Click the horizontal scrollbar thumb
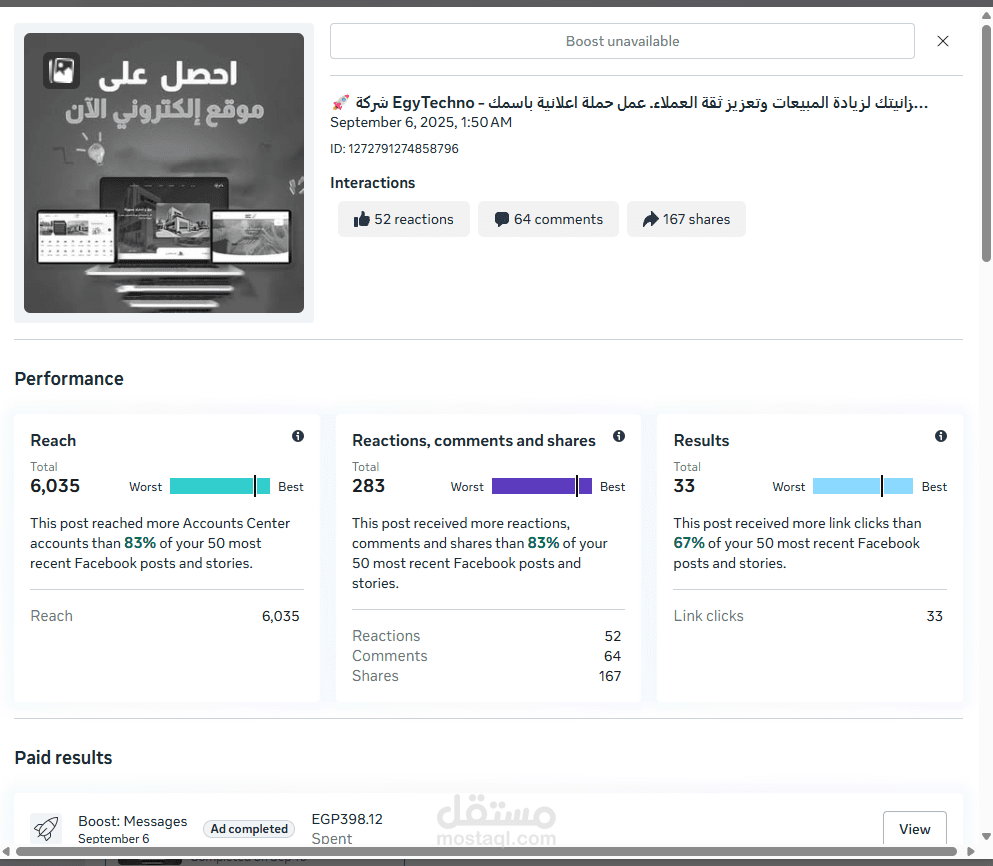The height and width of the screenshot is (866, 993). [x=486, y=851]
